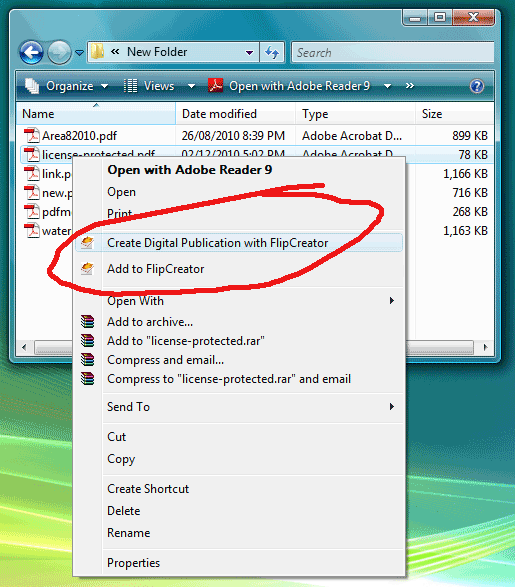This screenshot has height=587, width=515.
Task: Click the Search input field
Action: coord(393,52)
